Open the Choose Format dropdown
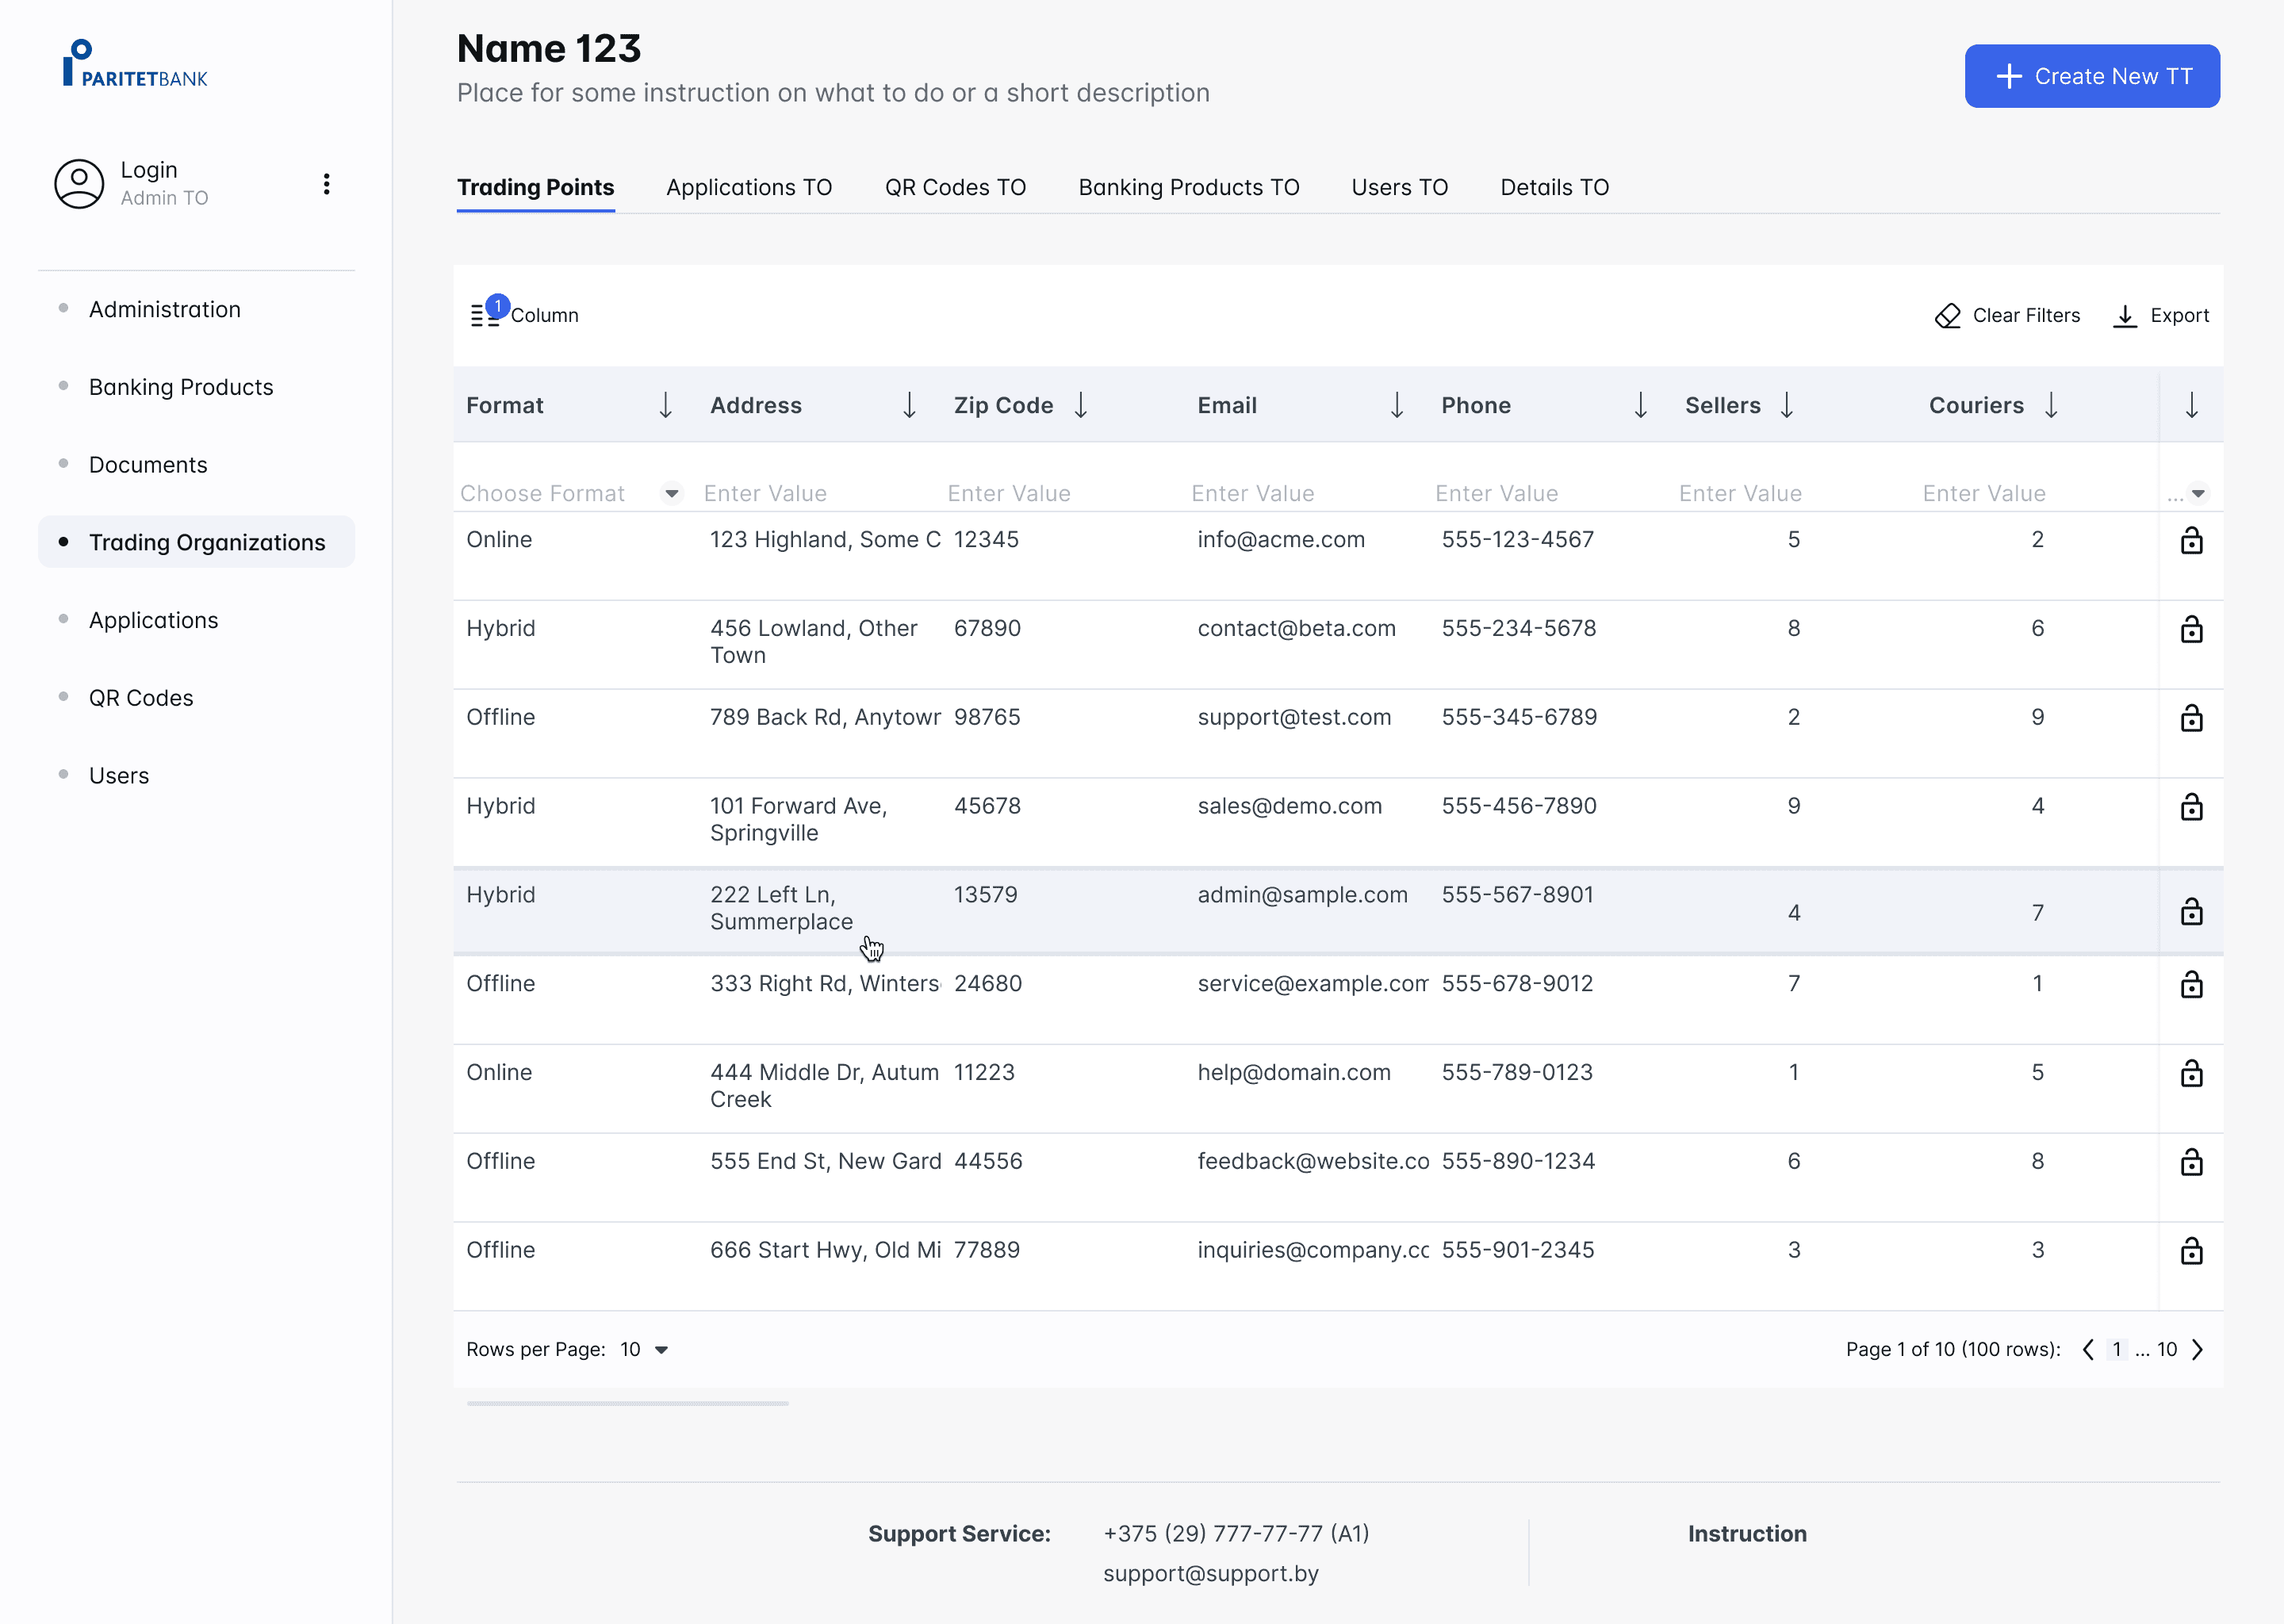Image resolution: width=2284 pixels, height=1624 pixels. click(x=672, y=493)
